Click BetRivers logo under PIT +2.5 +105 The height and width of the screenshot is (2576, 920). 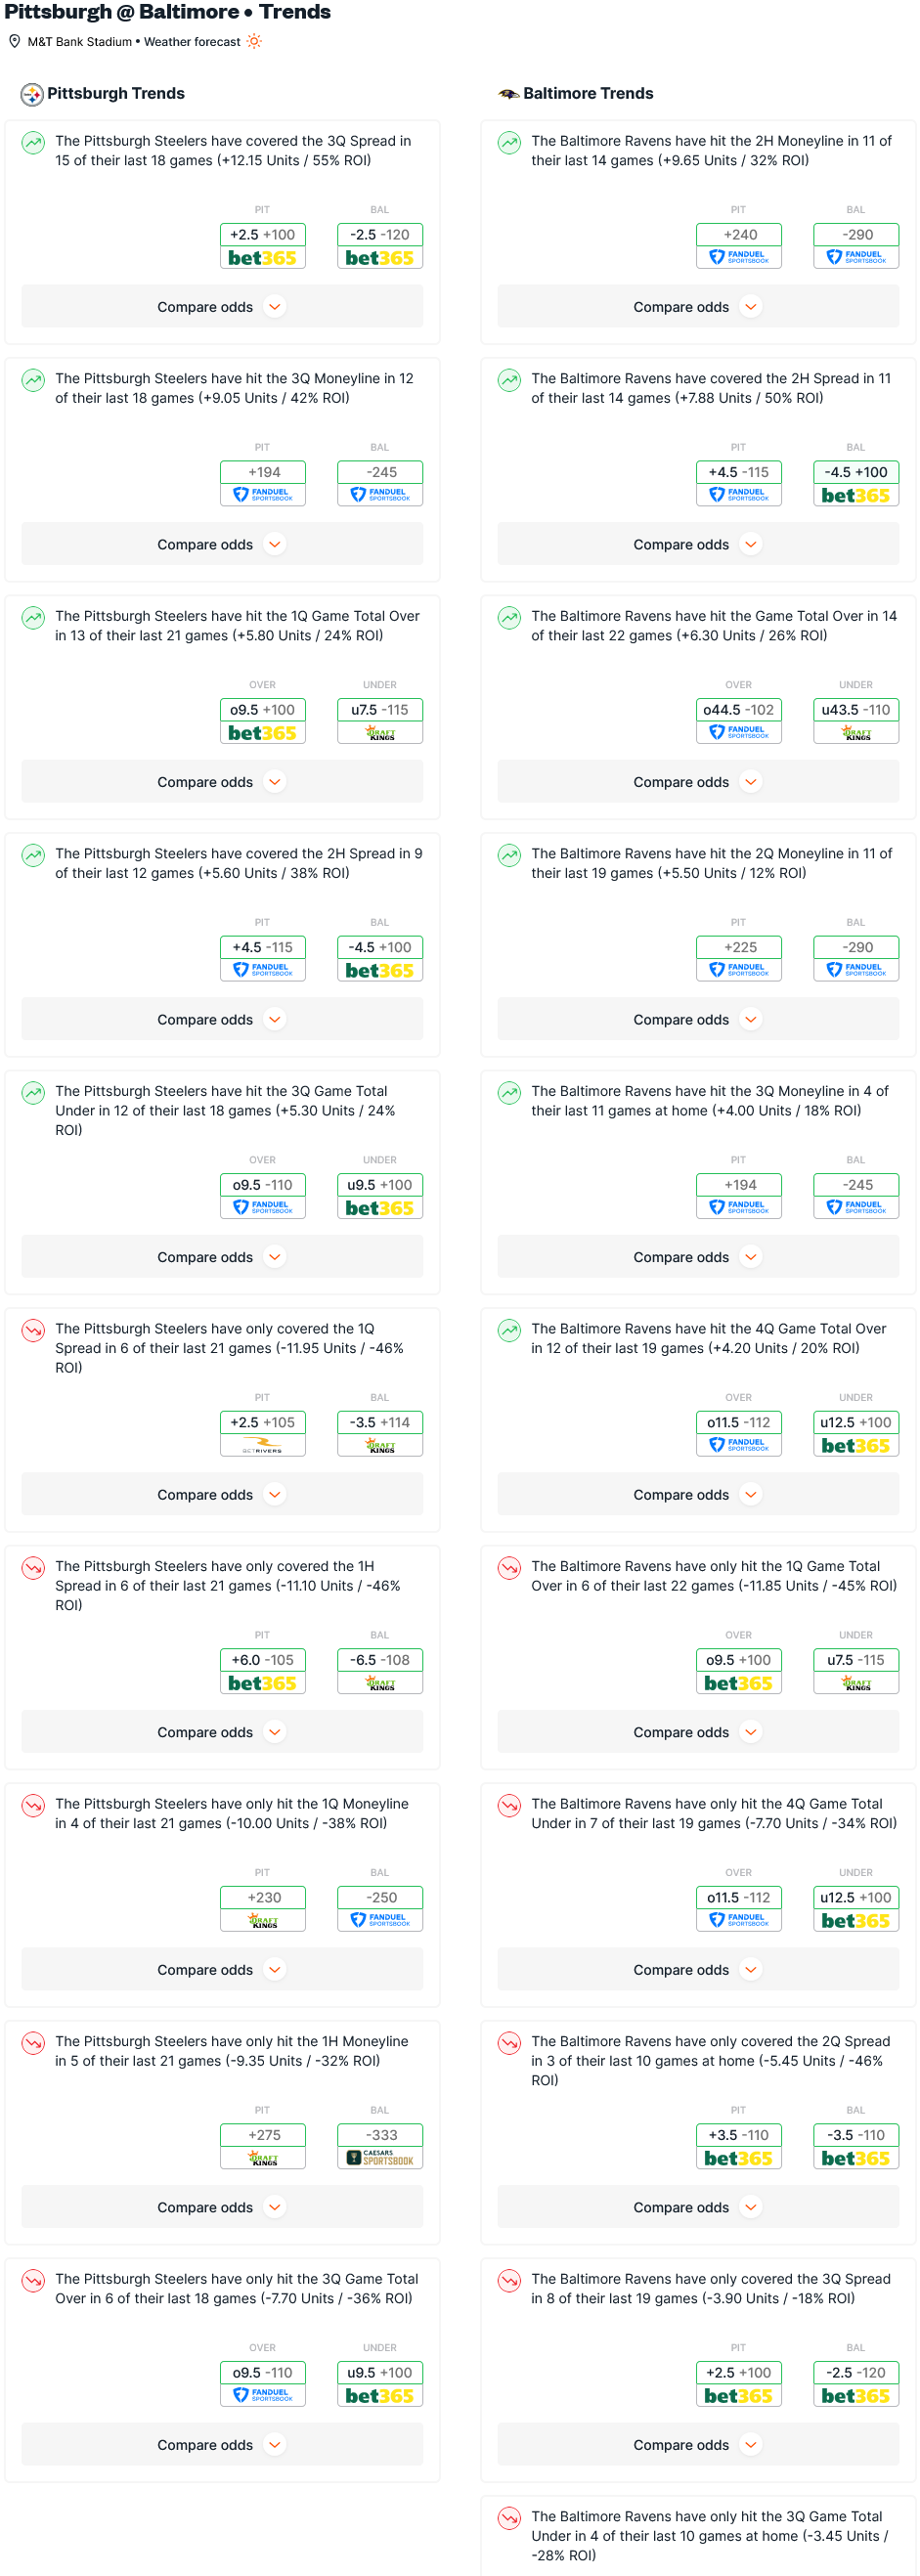(x=262, y=1445)
